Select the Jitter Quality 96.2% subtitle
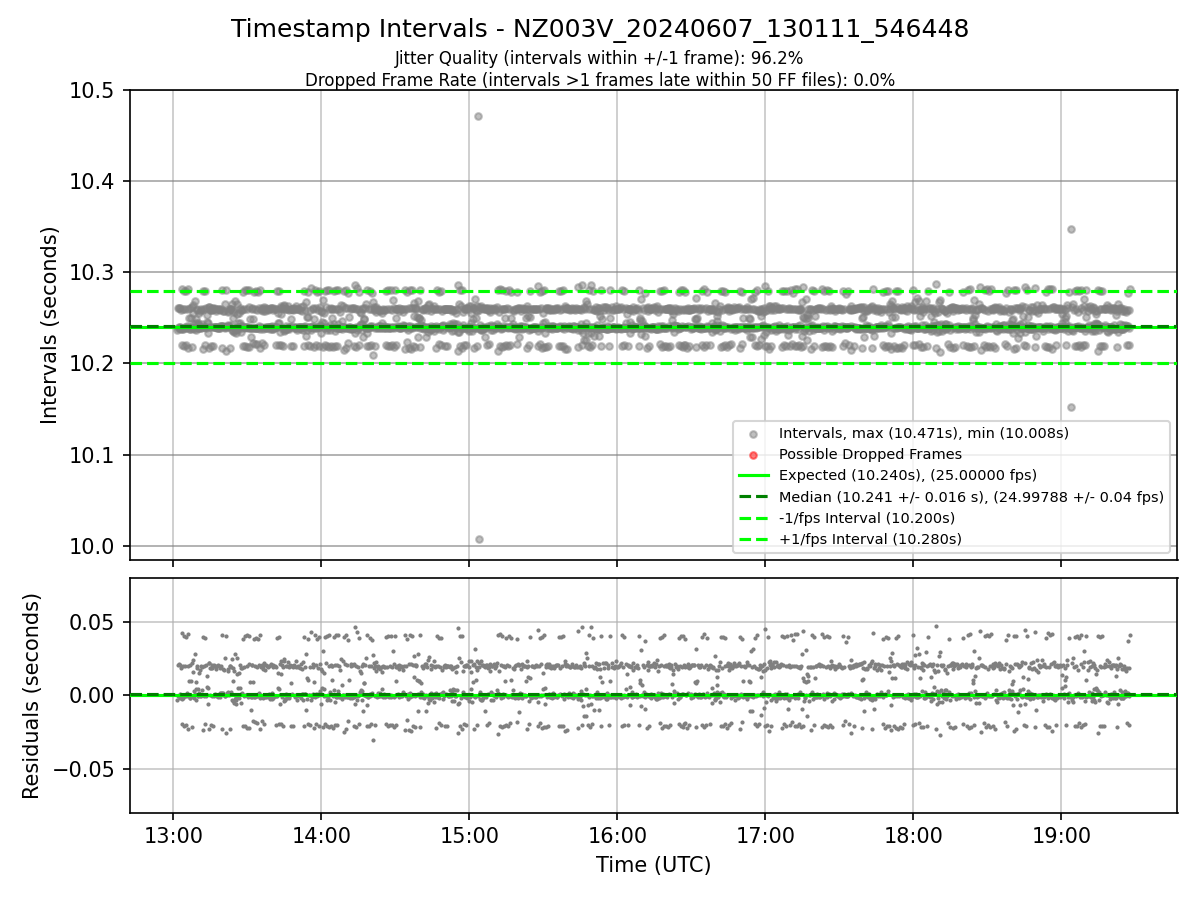The width and height of the screenshot is (1200, 900). pos(599,58)
